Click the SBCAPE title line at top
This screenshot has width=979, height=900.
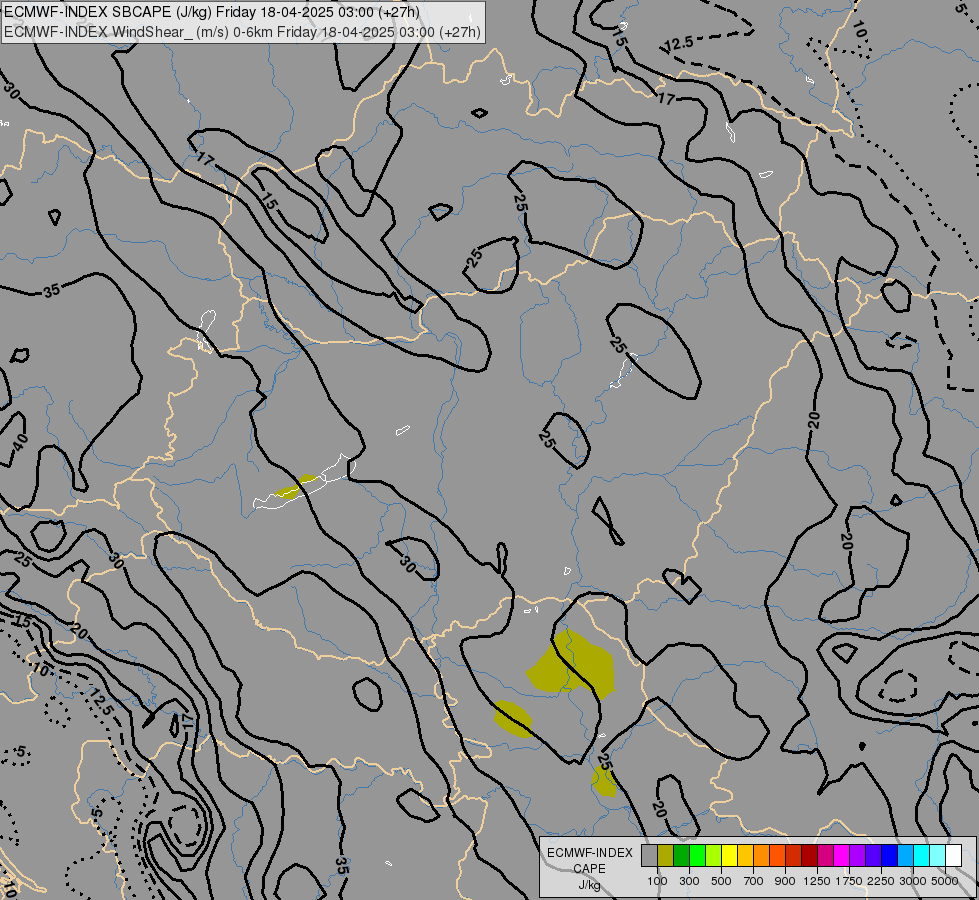click(212, 12)
